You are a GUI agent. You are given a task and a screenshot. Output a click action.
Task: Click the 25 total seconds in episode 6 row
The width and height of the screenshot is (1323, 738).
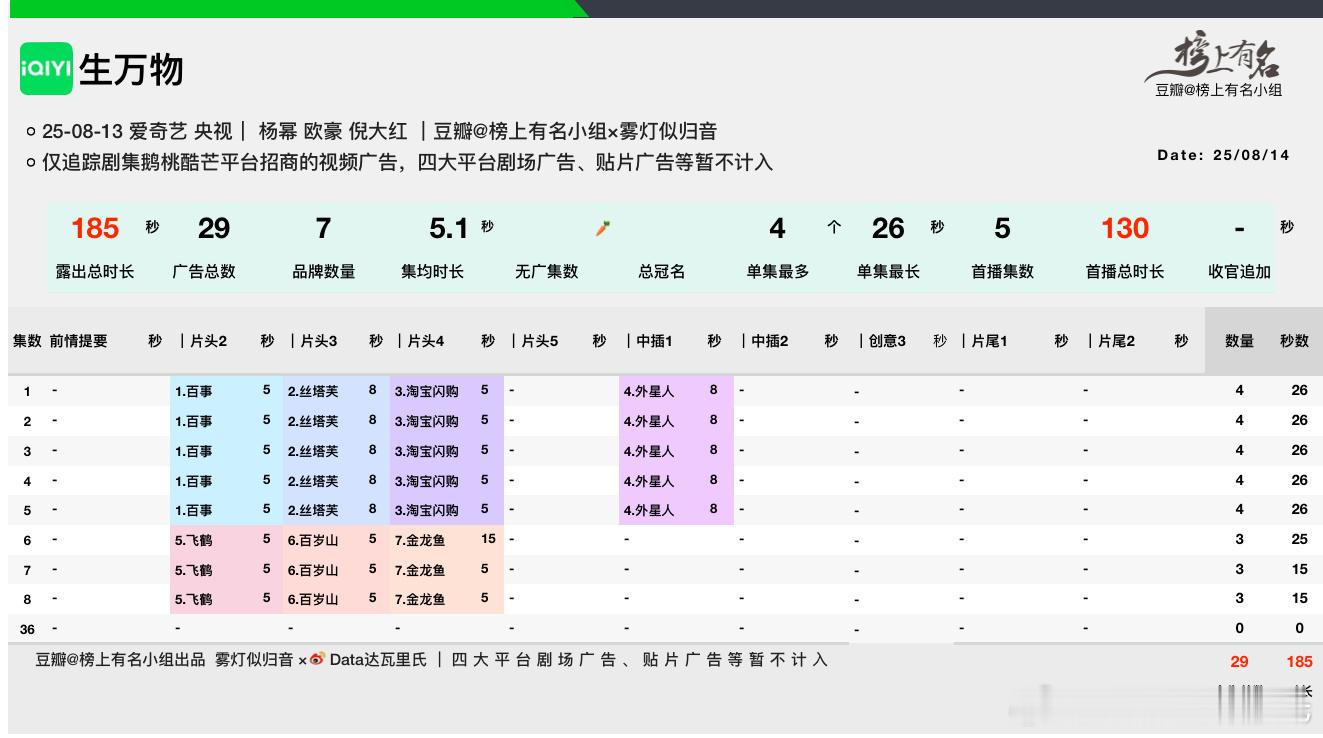pos(1299,540)
